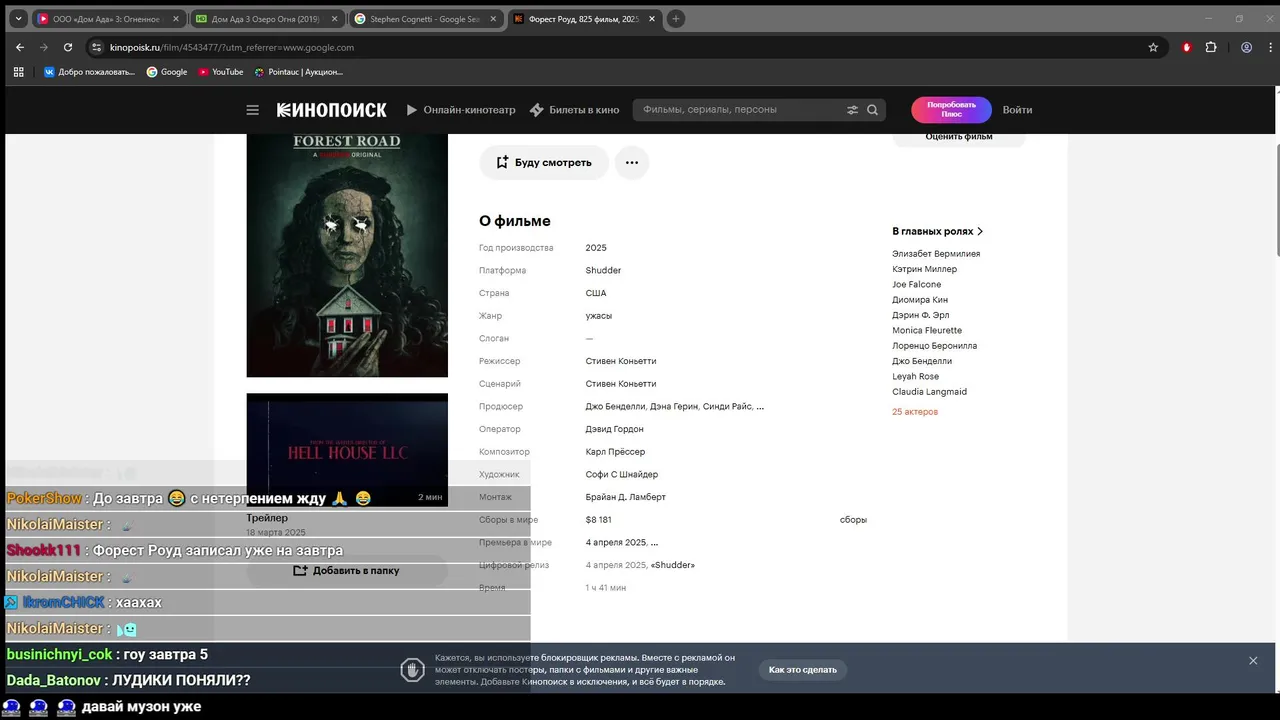Click the Войти login link
The width and height of the screenshot is (1280, 720).
point(1017,110)
